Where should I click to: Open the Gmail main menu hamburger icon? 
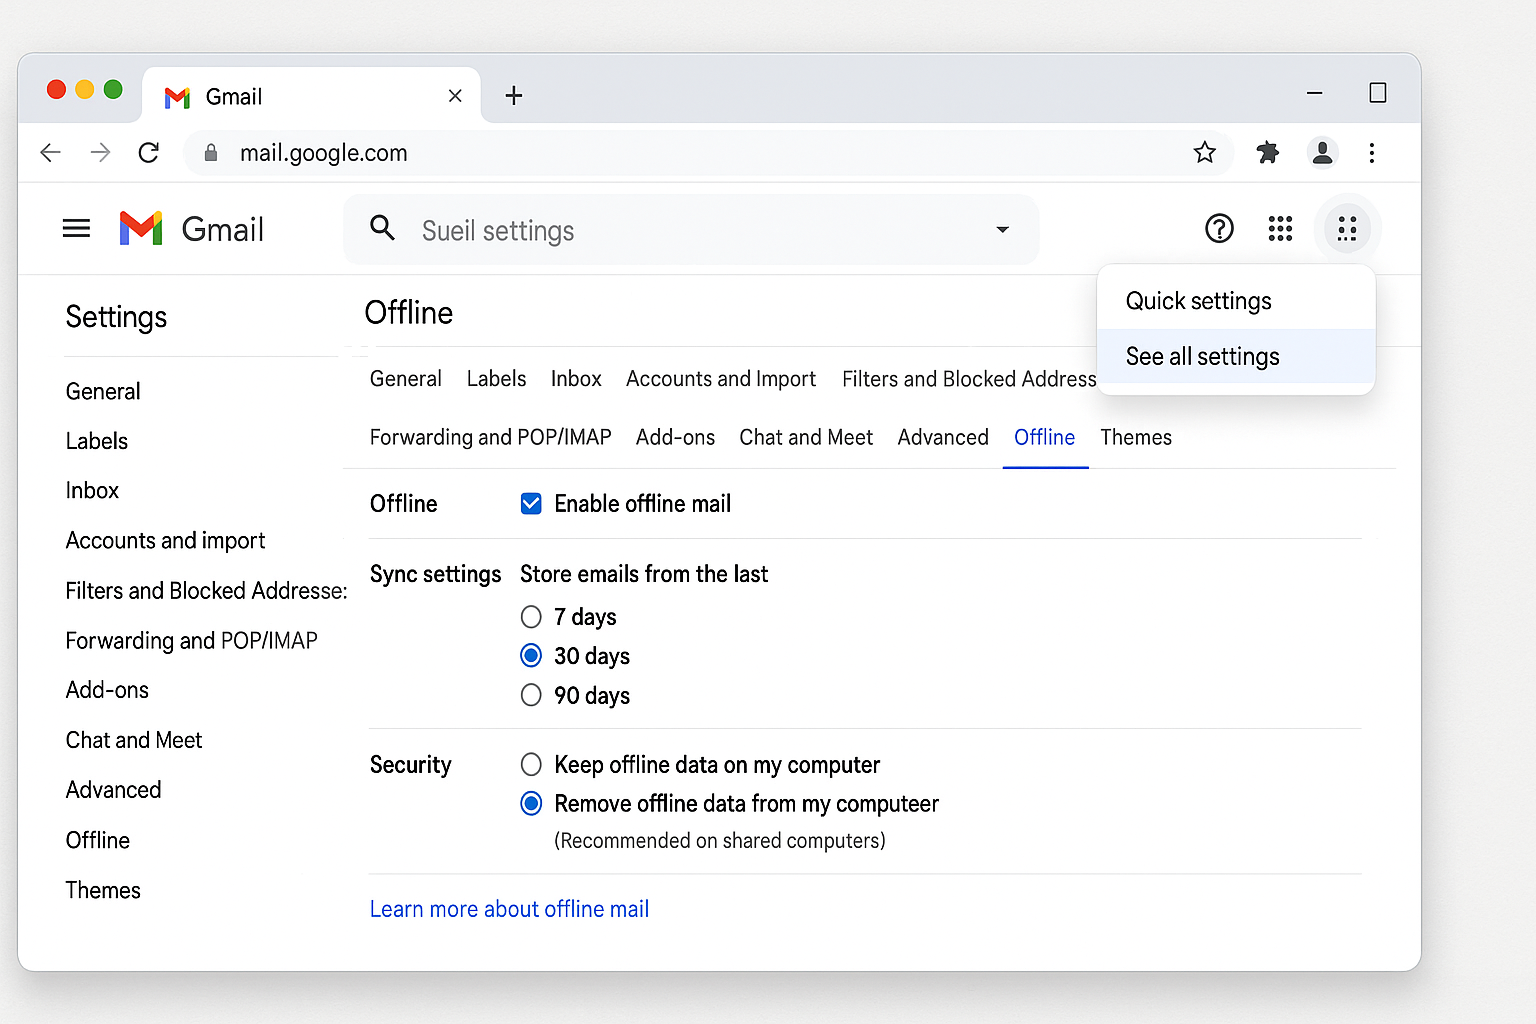point(76,229)
